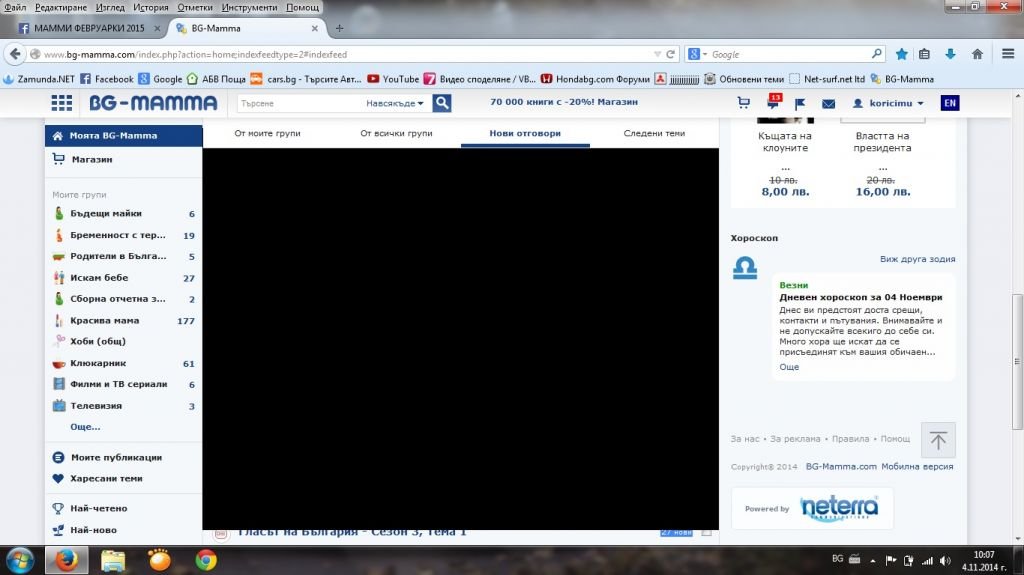Open book Къщата на клоуните
1024x575 pixels.
[x=785, y=142]
